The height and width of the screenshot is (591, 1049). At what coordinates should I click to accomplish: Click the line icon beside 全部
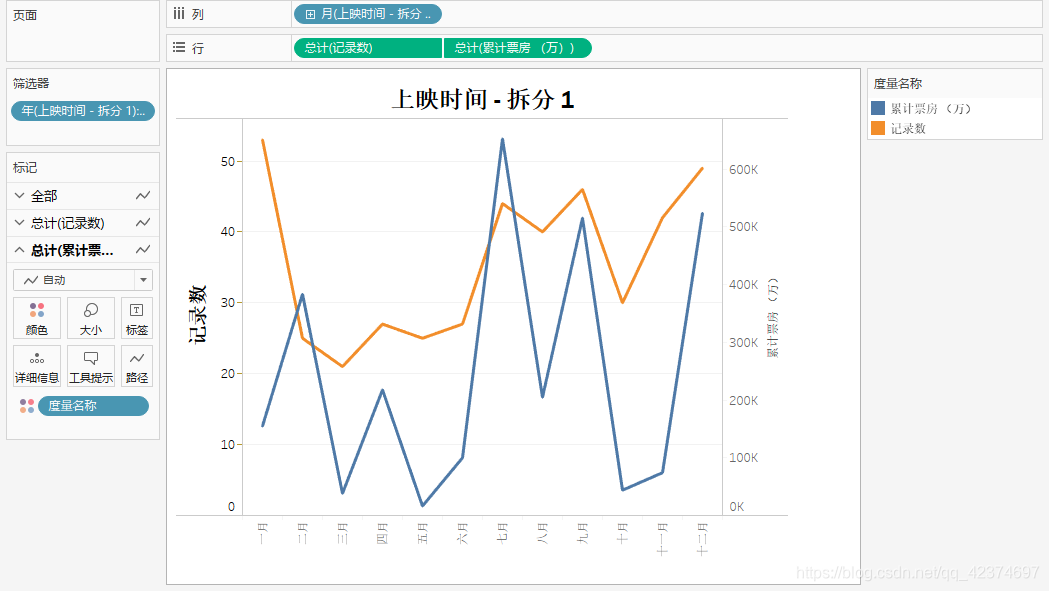coord(142,195)
